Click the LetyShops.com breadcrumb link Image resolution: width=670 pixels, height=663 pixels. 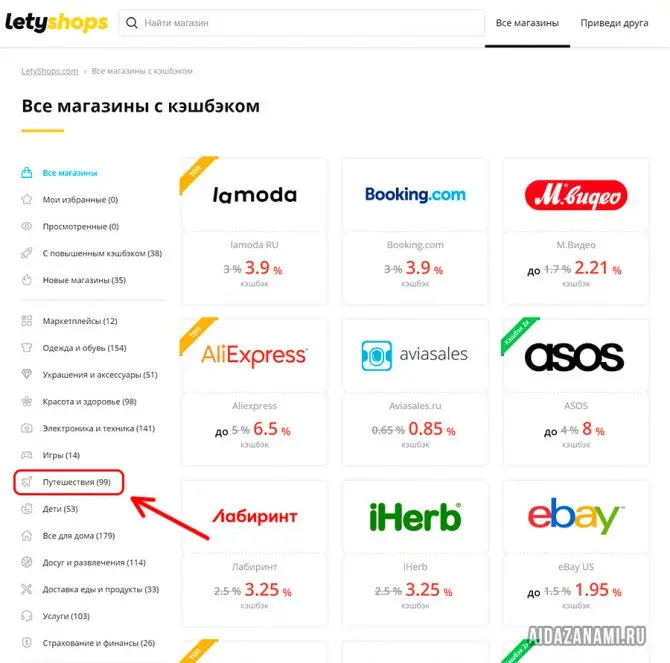[x=50, y=71]
